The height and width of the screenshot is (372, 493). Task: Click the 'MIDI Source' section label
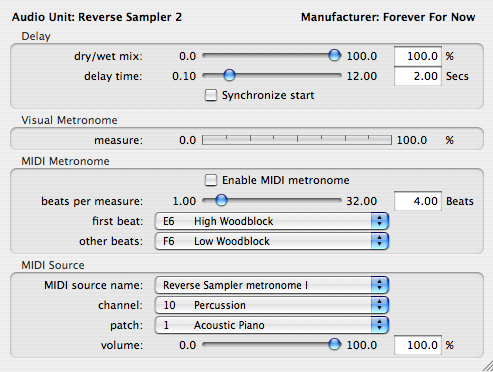coord(53,265)
